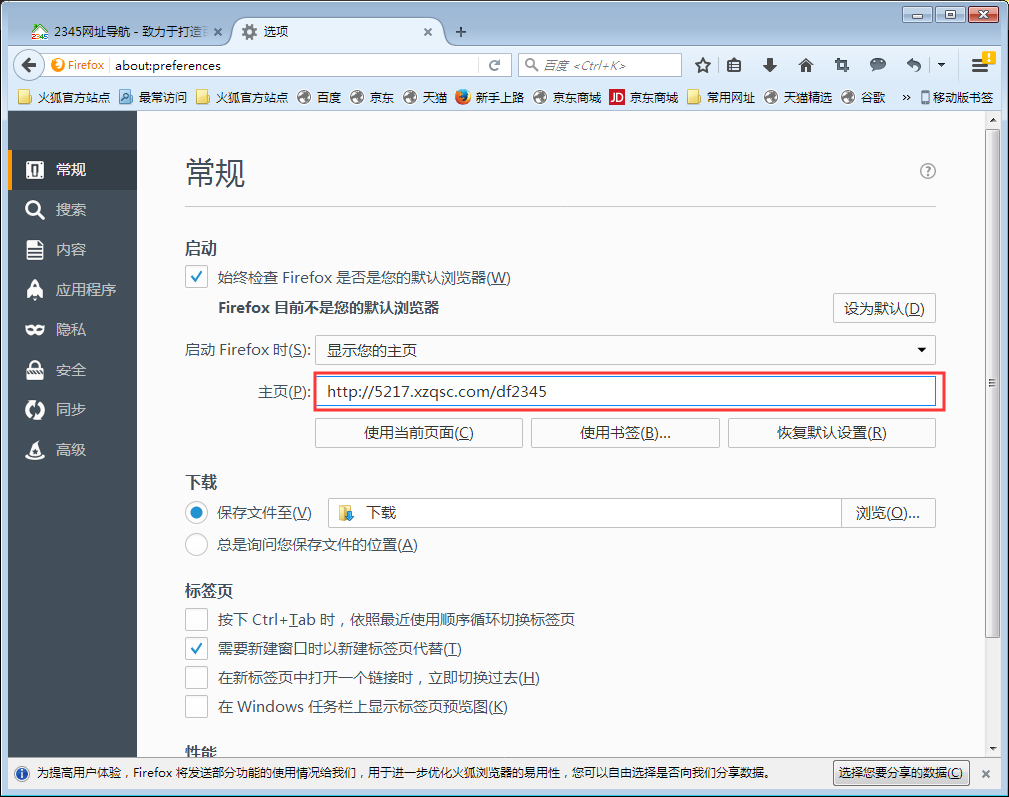Click the homepage URL input field
The width and height of the screenshot is (1009, 797).
coord(630,391)
